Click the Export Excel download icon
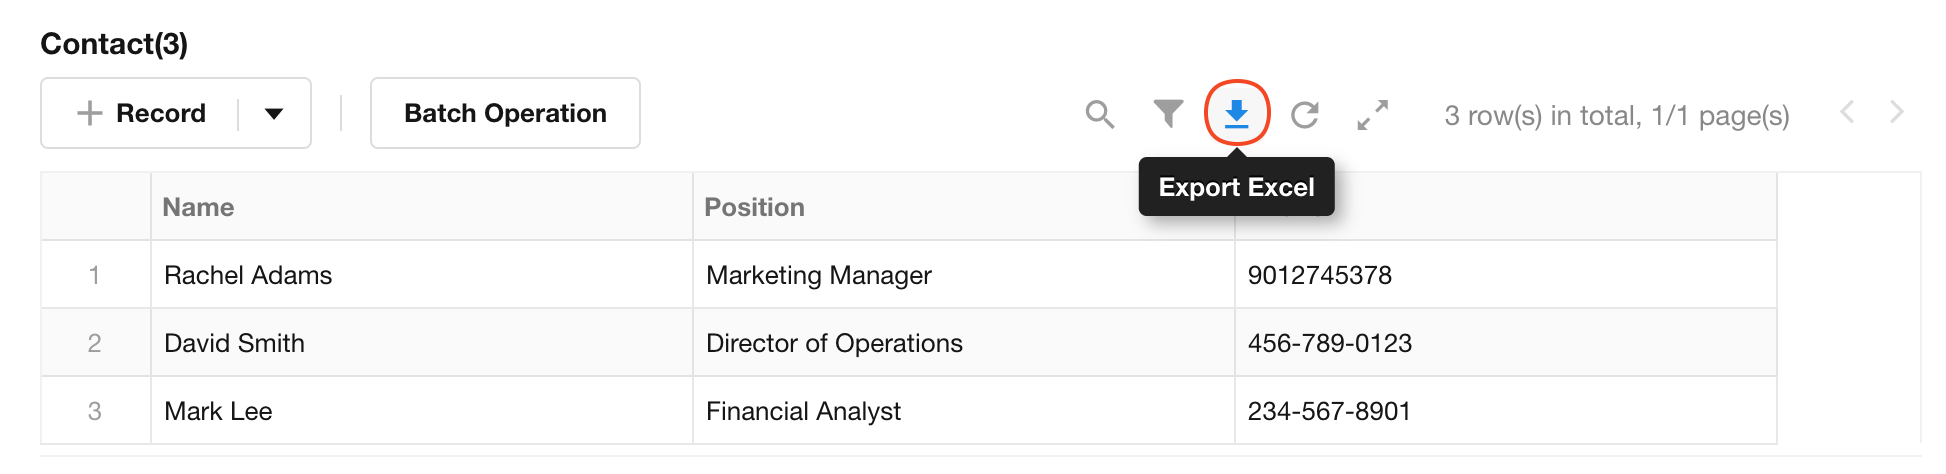Screen dimensions: 1946x474 pos(1237,114)
